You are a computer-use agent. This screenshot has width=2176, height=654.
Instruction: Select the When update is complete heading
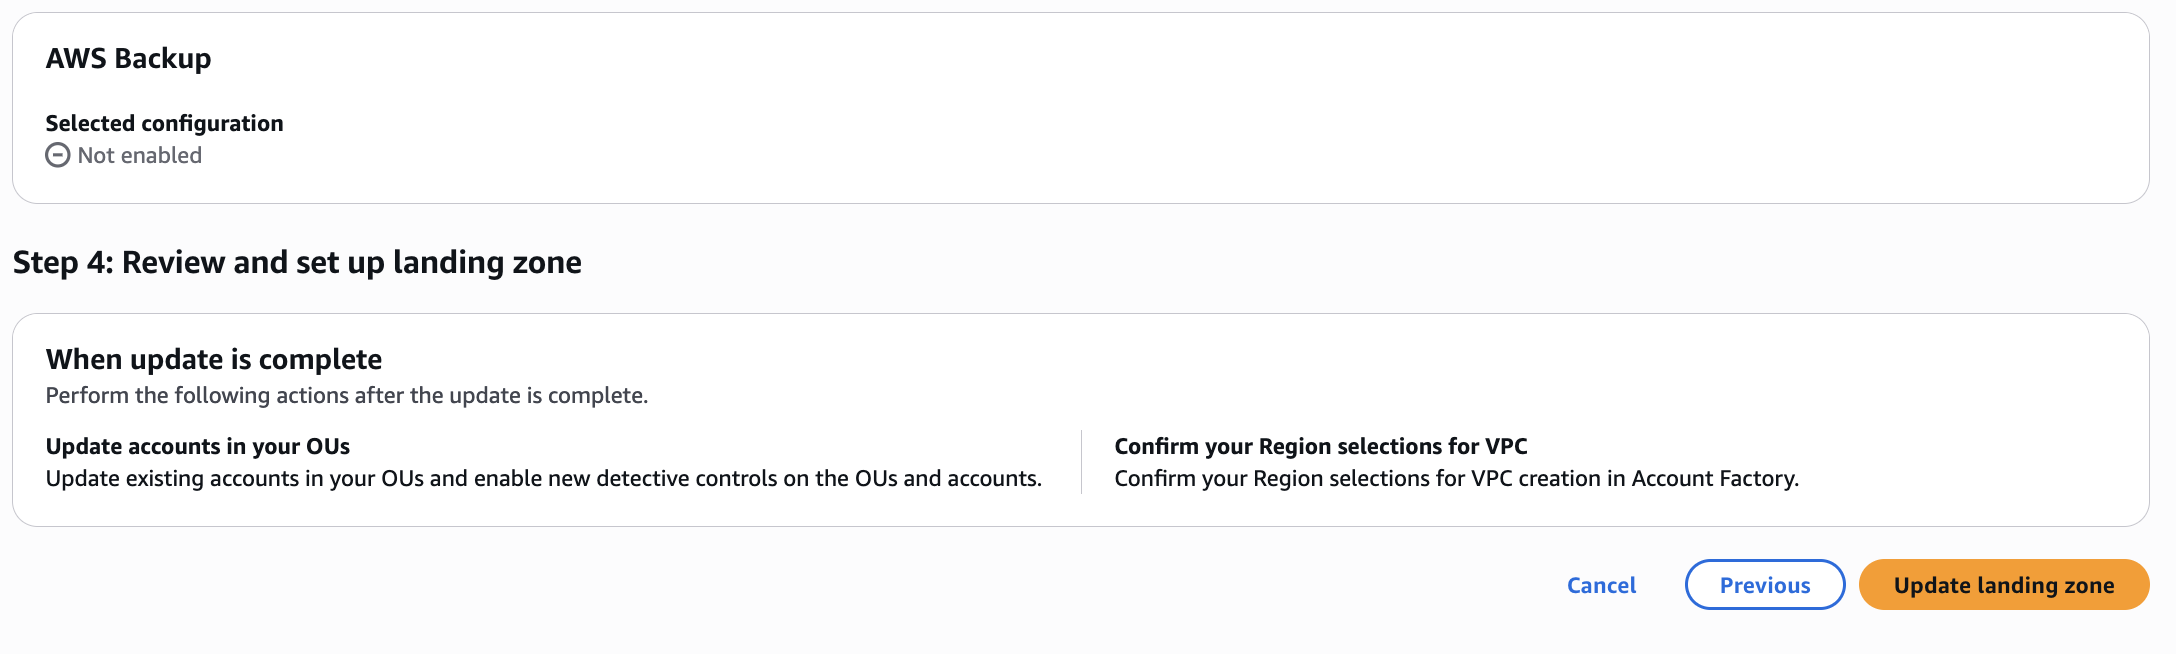click(x=213, y=358)
